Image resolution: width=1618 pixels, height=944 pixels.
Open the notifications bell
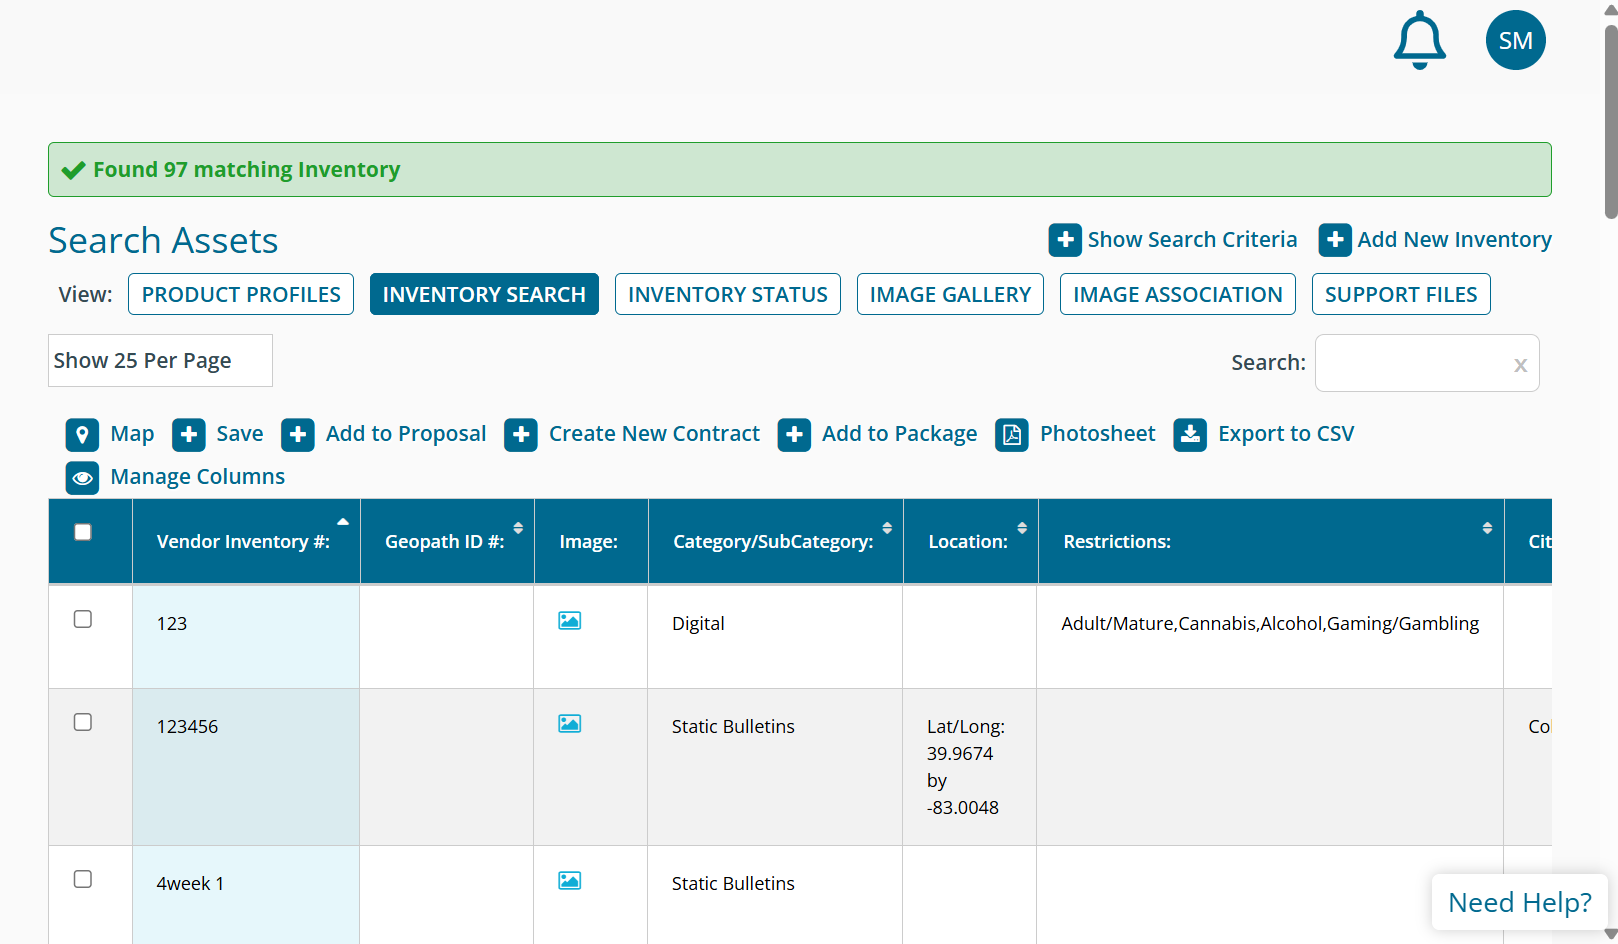(1419, 41)
